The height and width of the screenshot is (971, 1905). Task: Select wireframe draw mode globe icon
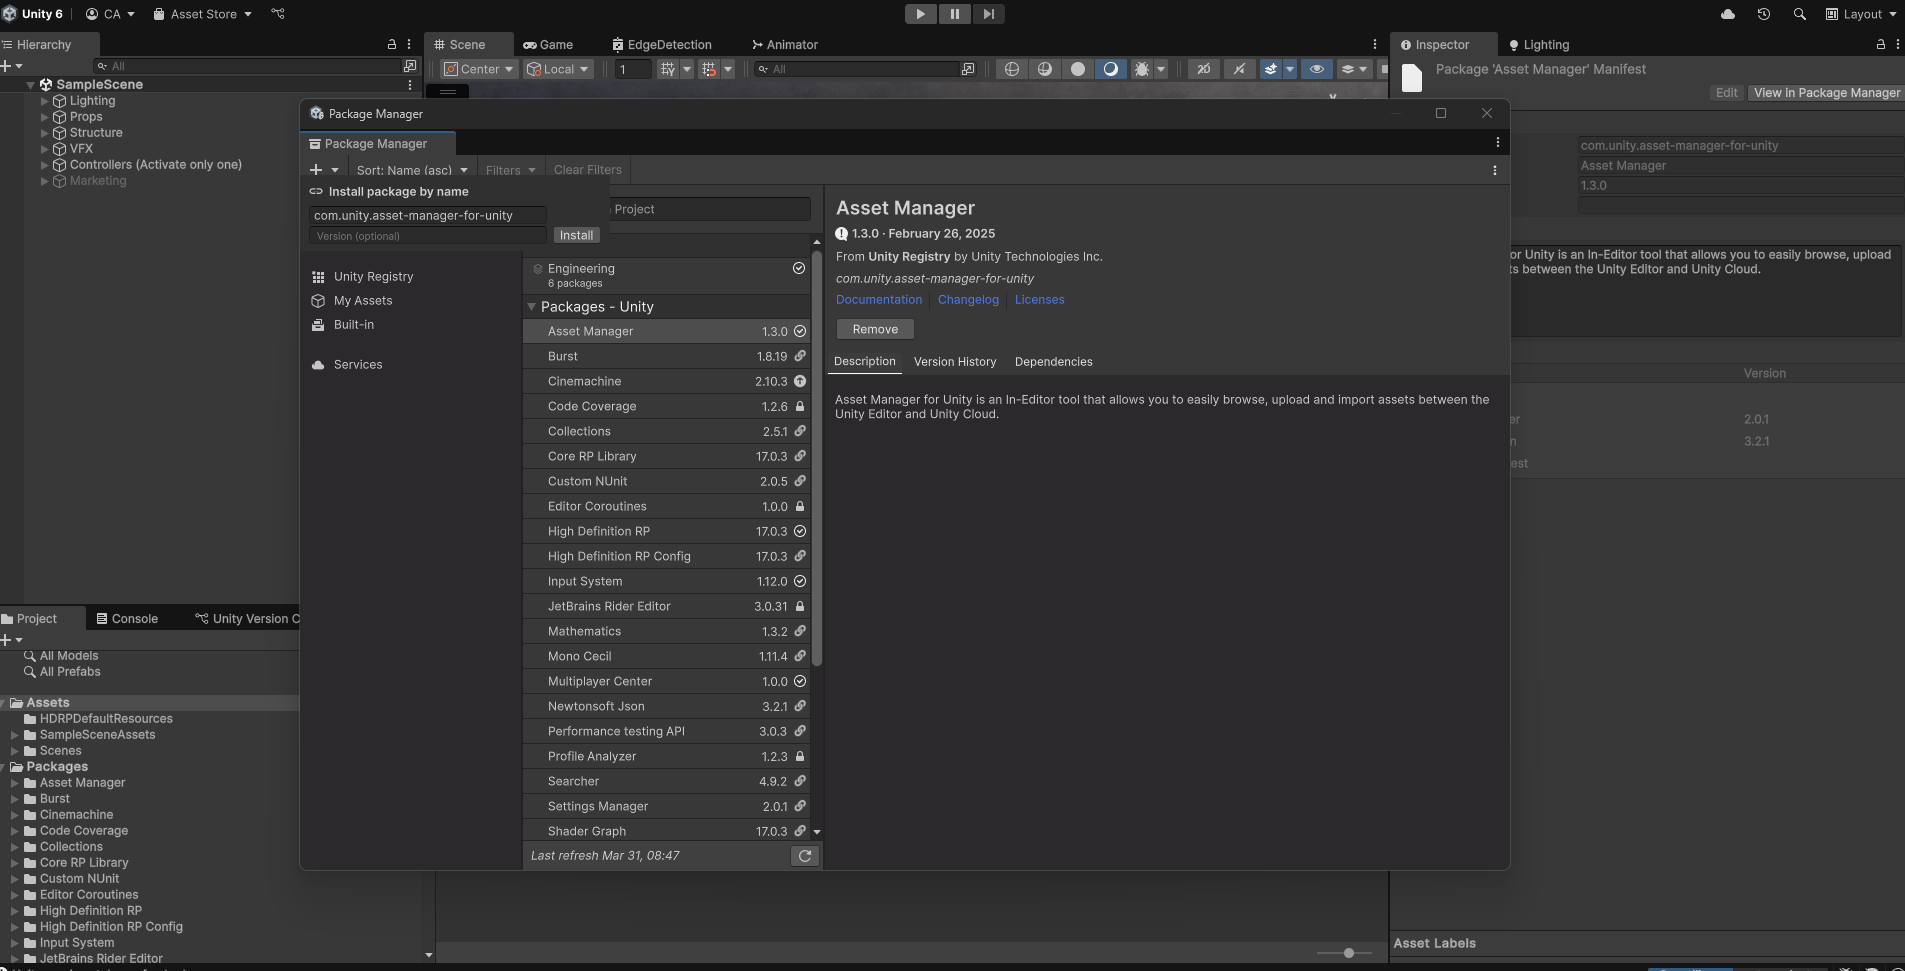[x=1012, y=69]
